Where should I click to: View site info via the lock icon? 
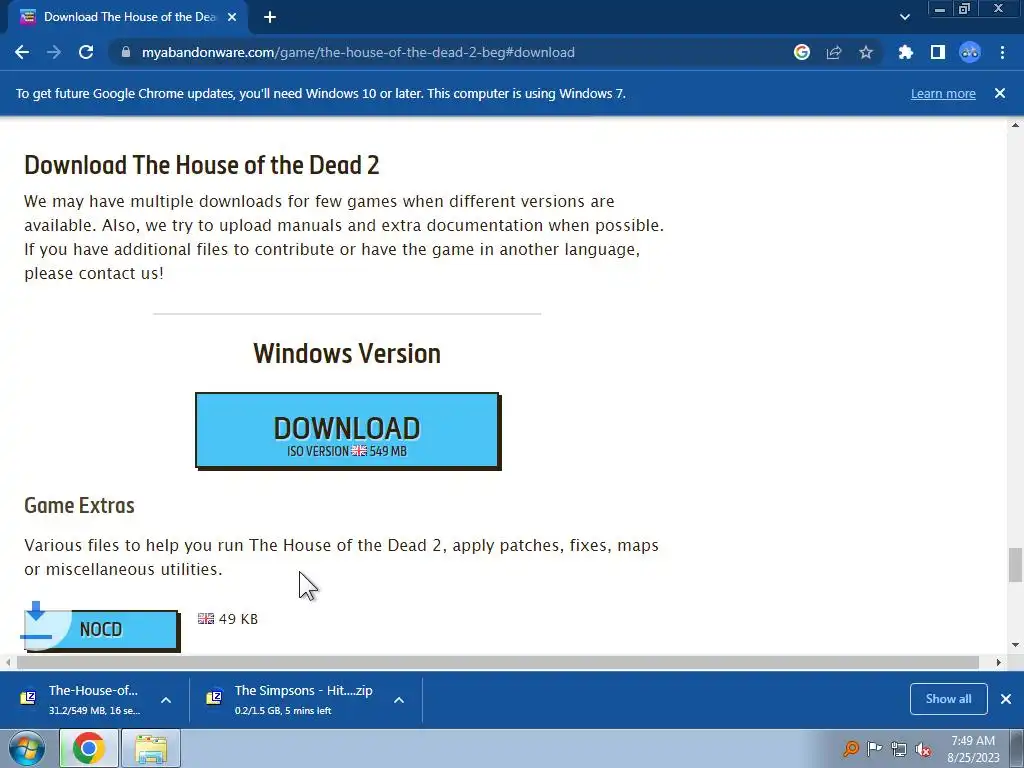click(x=126, y=52)
